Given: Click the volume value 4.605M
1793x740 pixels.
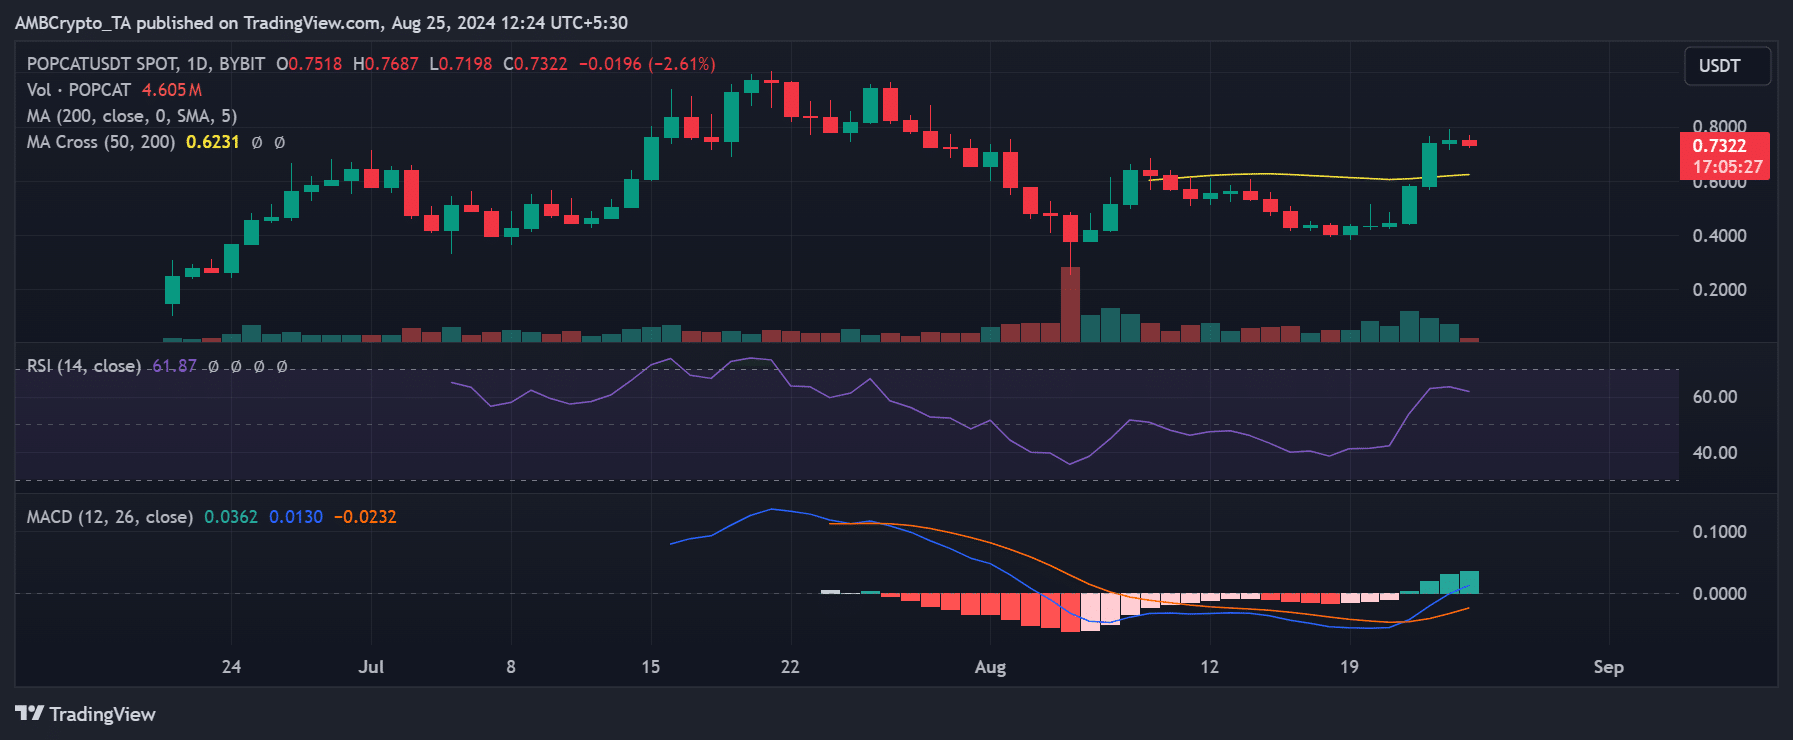Looking at the screenshot, I should [x=172, y=90].
